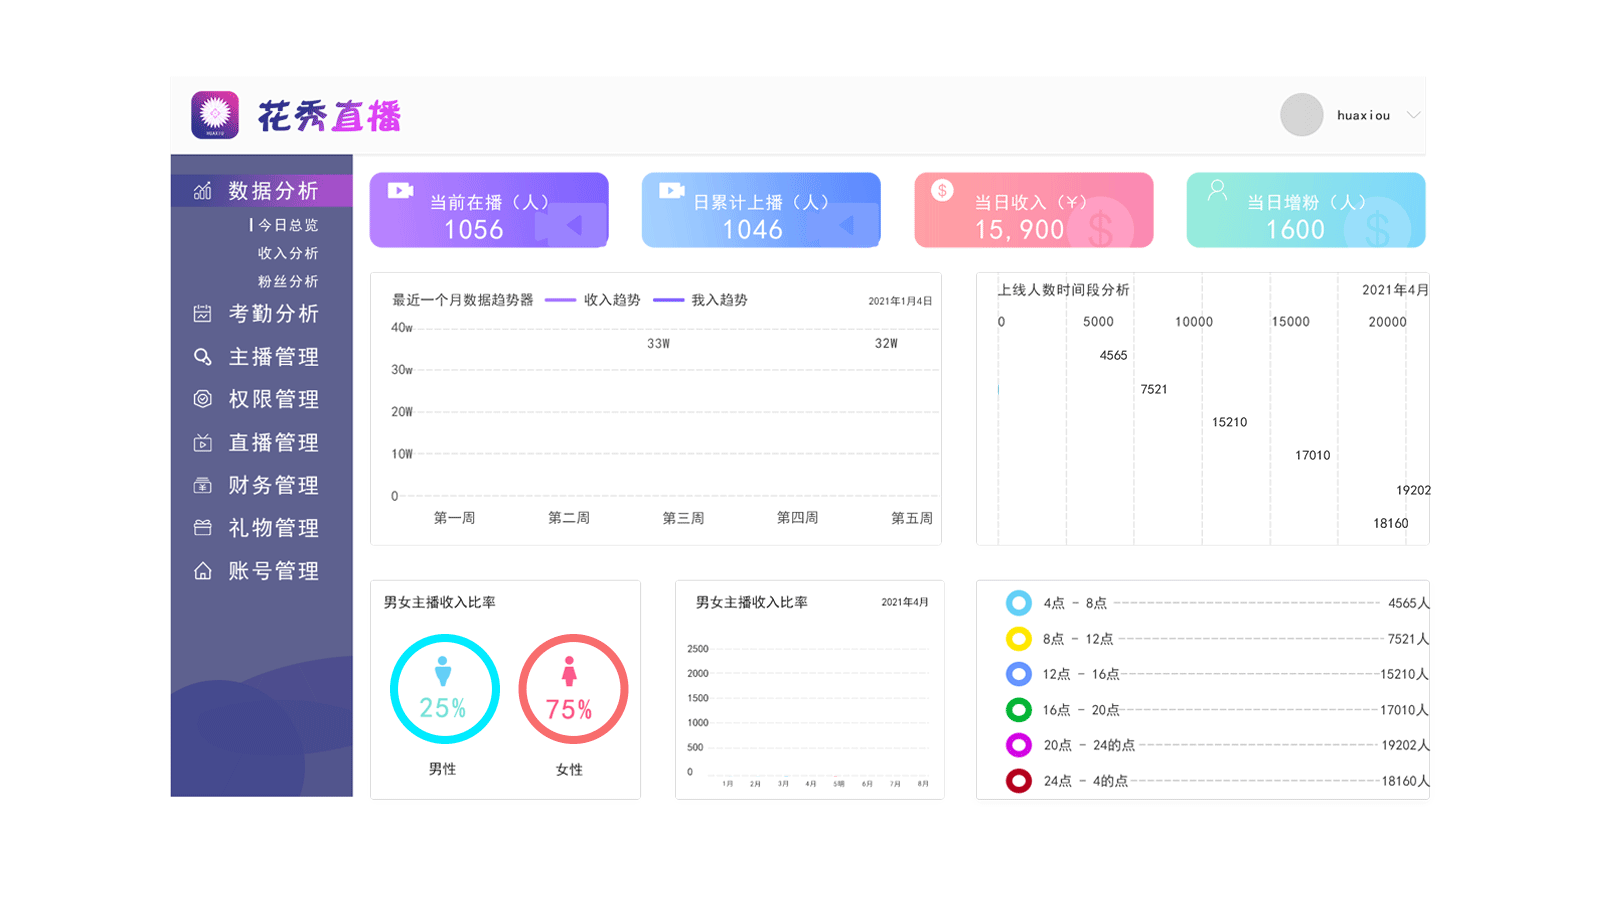
Task: Click the 2021年1月4日 date on trend chart
Action: tap(900, 301)
